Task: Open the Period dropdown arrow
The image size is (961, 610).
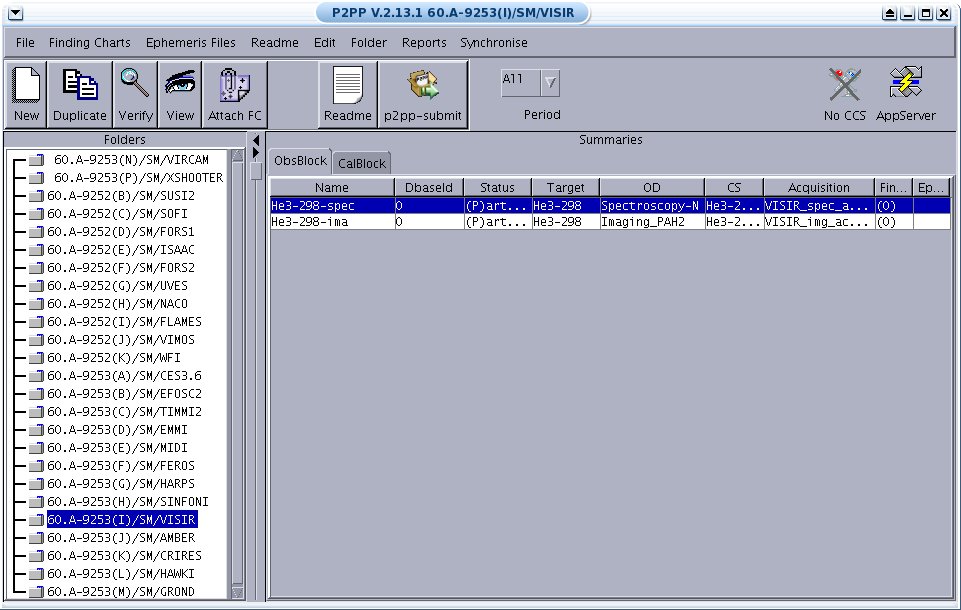Action: tap(550, 82)
